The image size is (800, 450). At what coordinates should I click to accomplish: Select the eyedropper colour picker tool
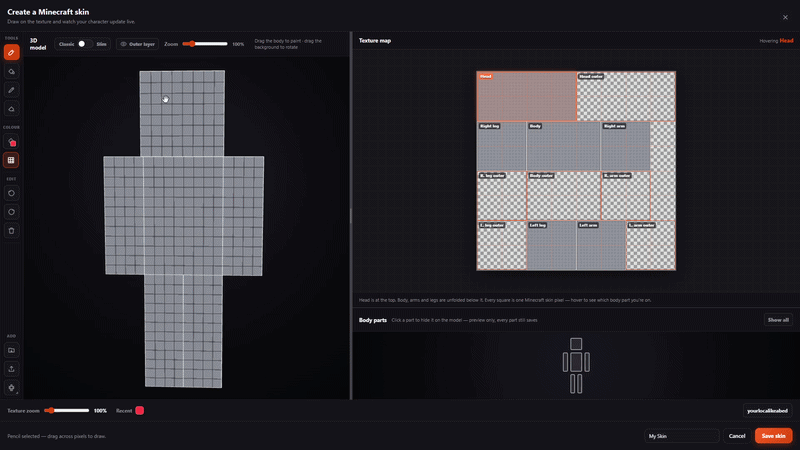(x=11, y=90)
